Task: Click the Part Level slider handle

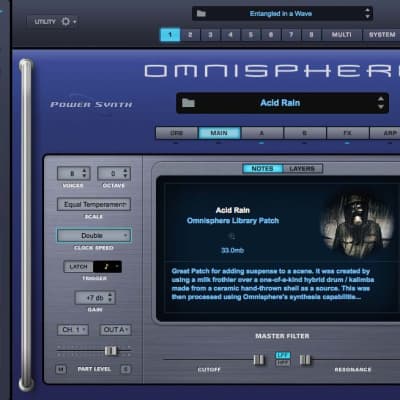Action: (x=111, y=351)
